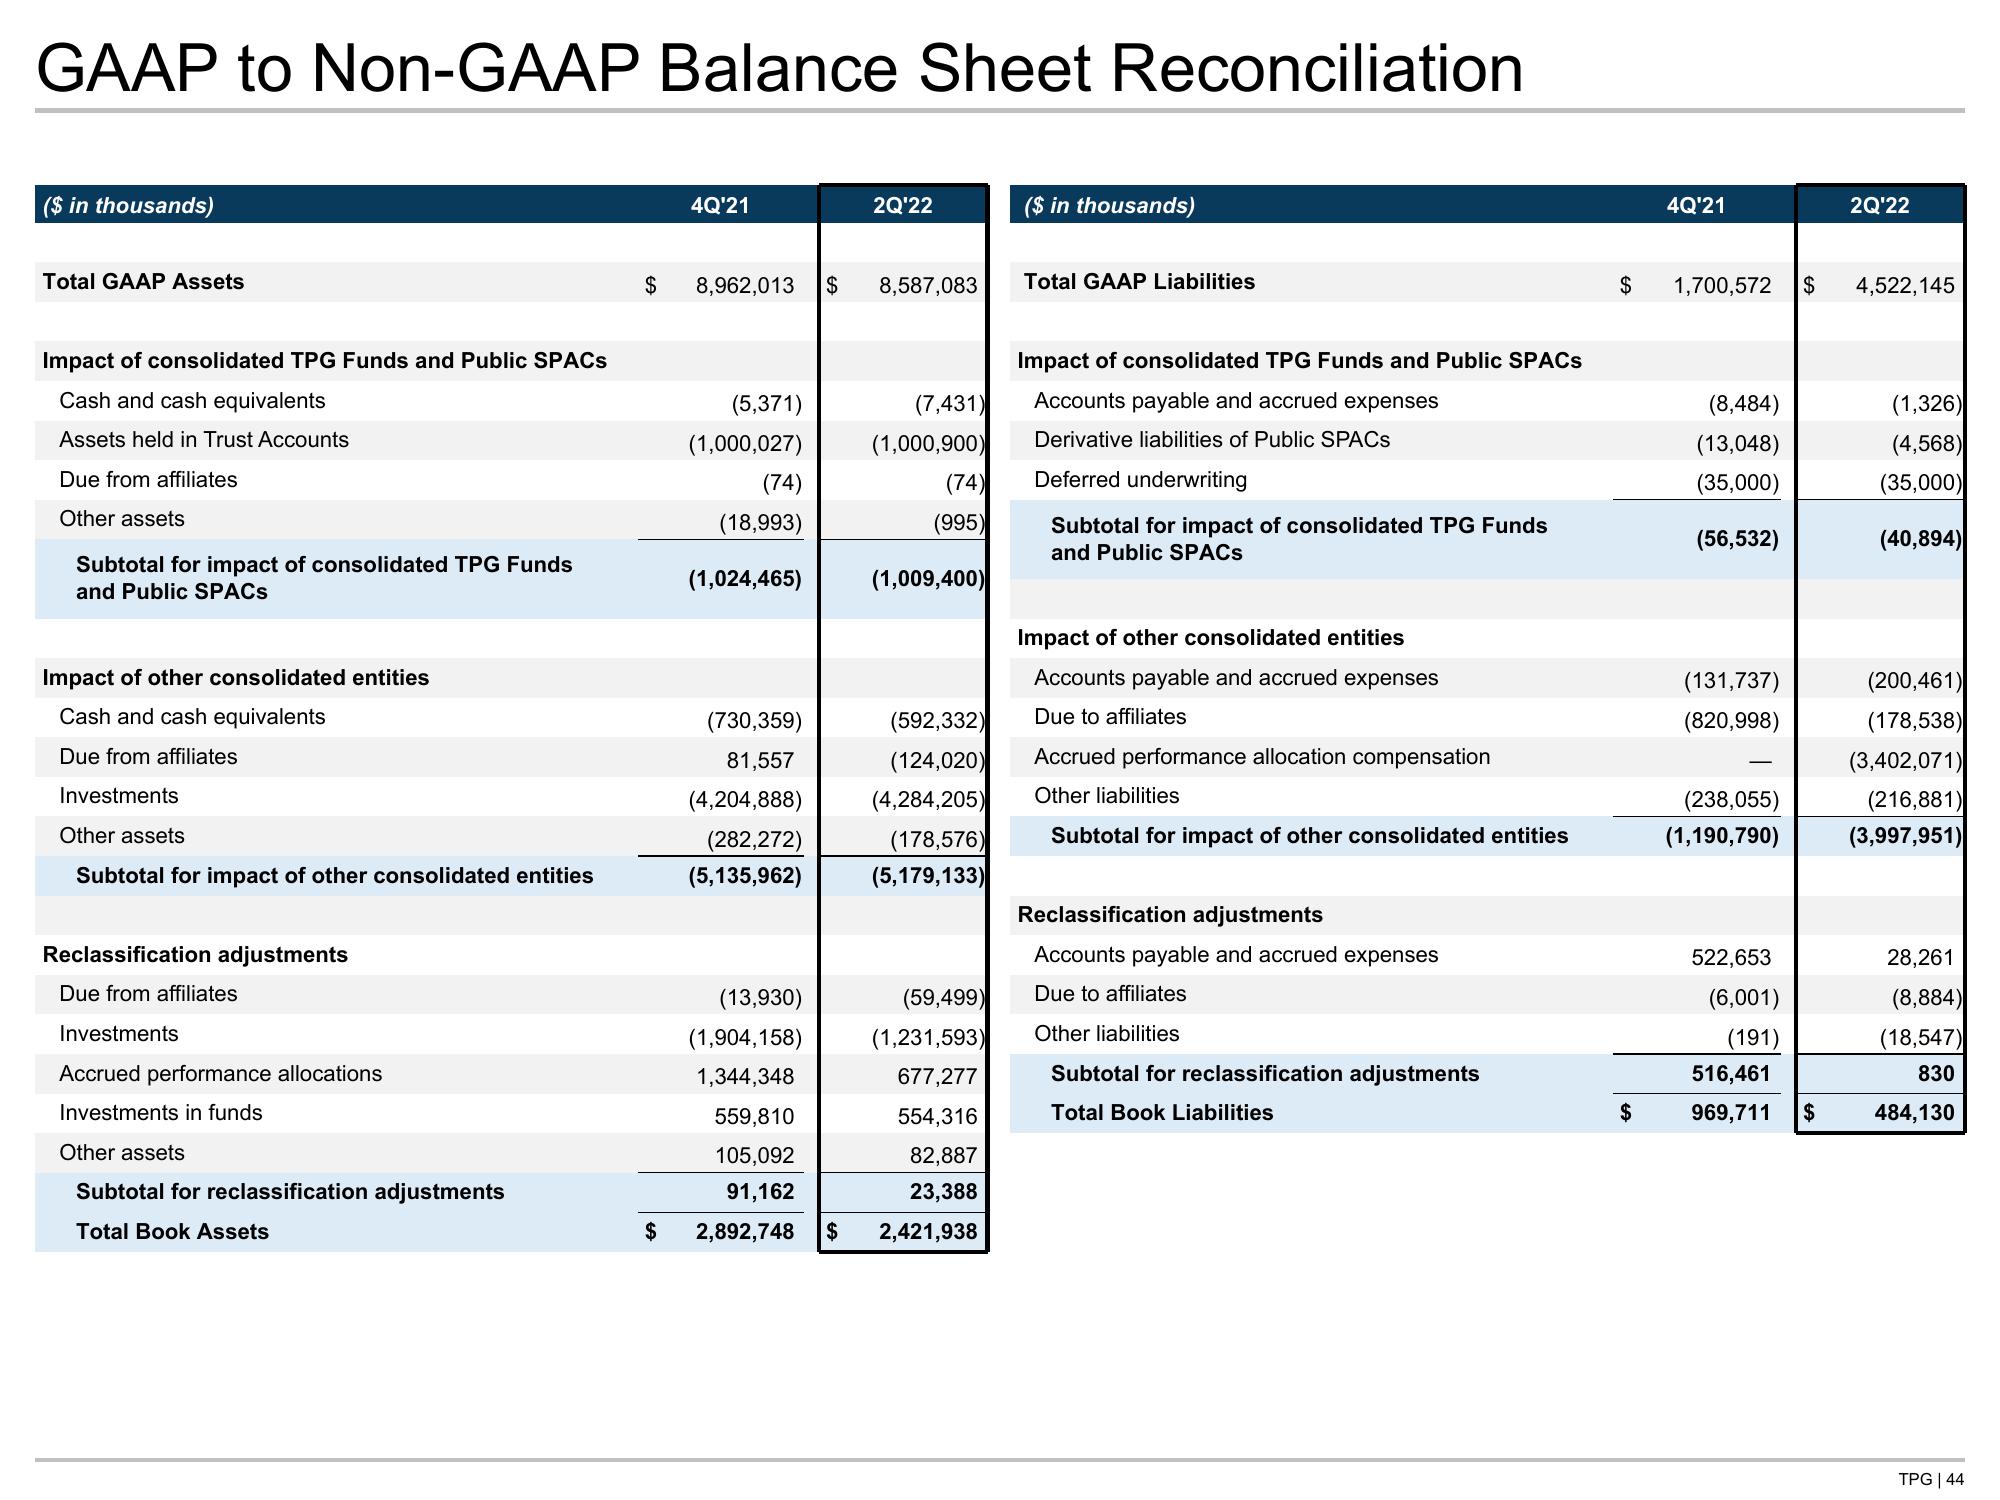Click the Investments in funds label

coord(160,1113)
